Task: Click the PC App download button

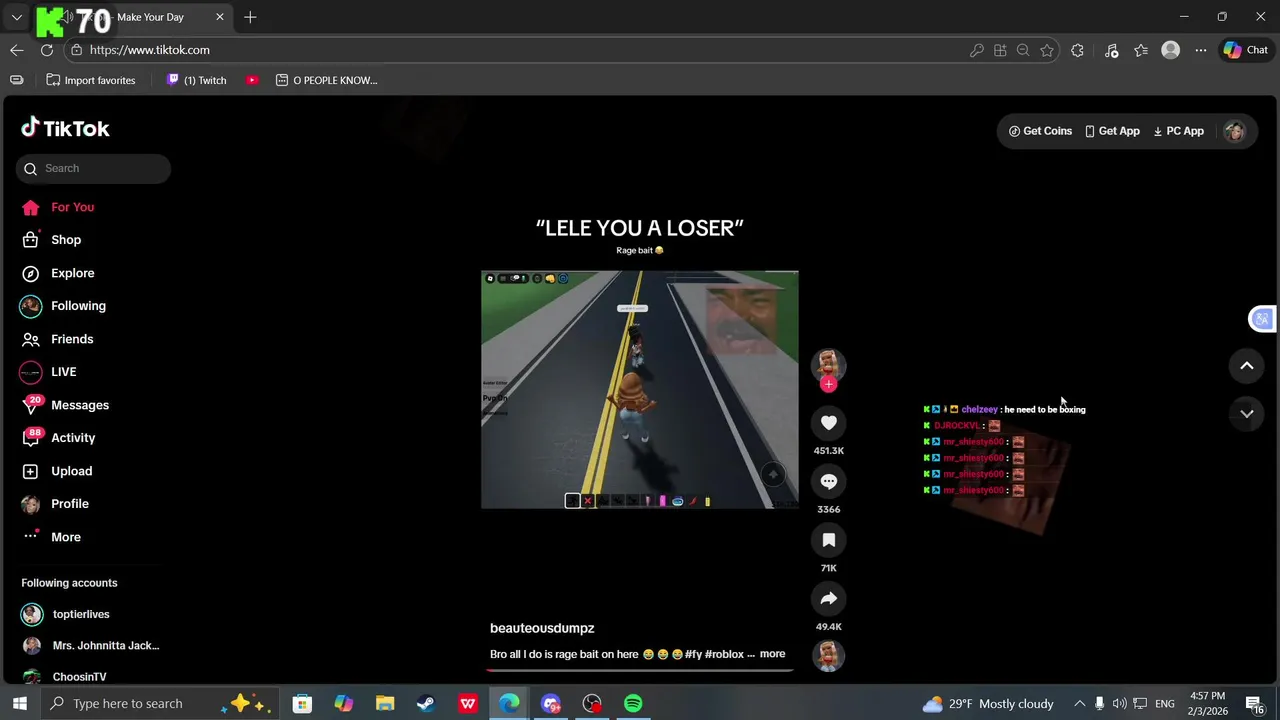Action: point(1178,131)
